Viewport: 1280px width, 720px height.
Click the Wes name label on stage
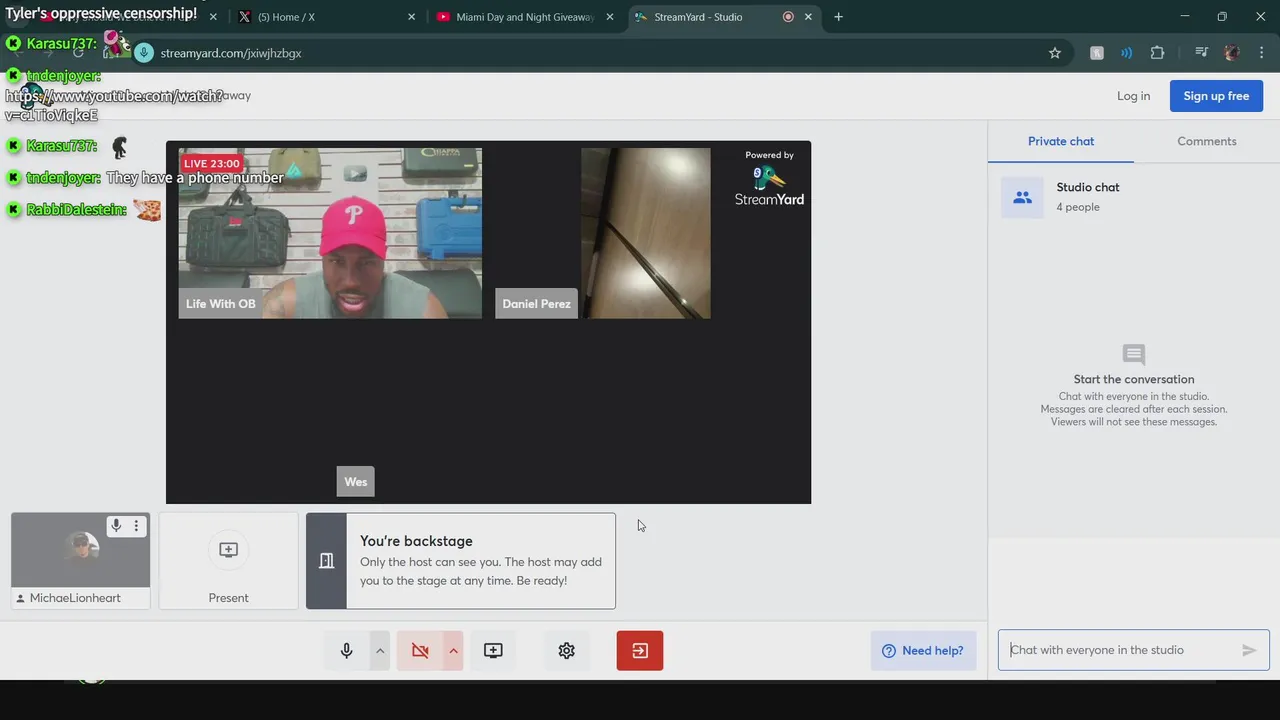click(x=356, y=482)
